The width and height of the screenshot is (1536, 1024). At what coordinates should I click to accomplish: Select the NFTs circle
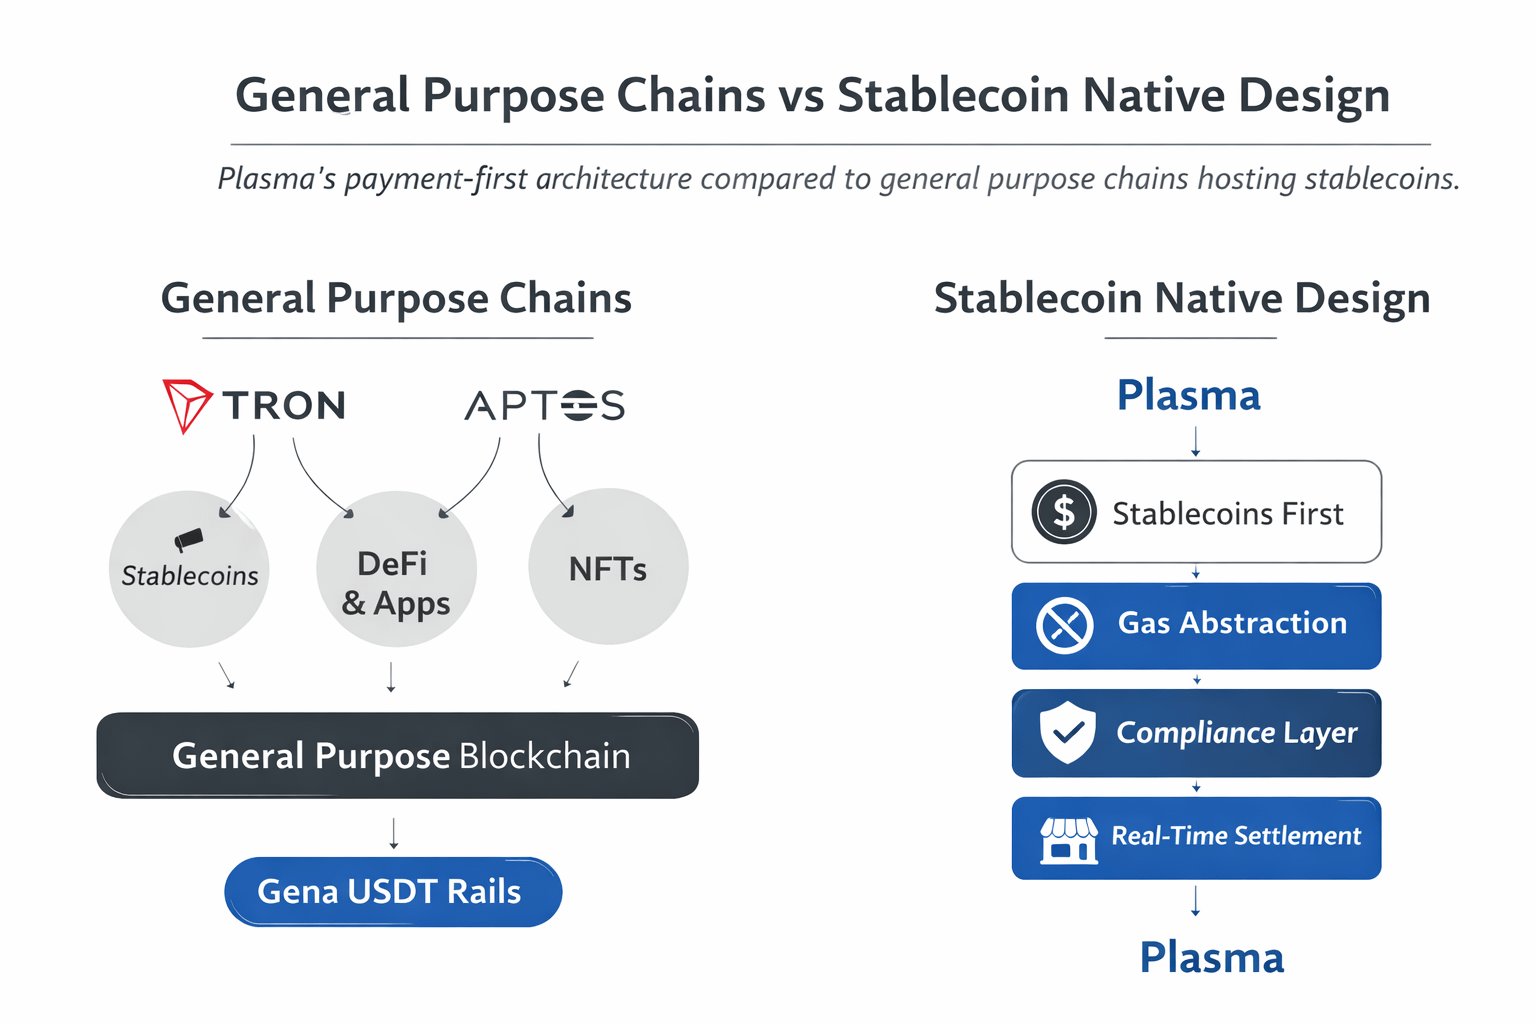(608, 567)
